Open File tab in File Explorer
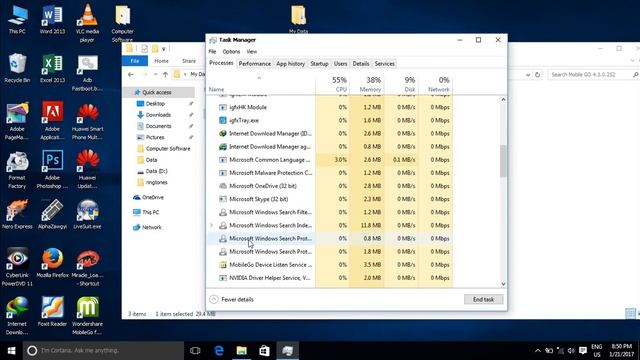The image size is (640, 360). tap(135, 61)
